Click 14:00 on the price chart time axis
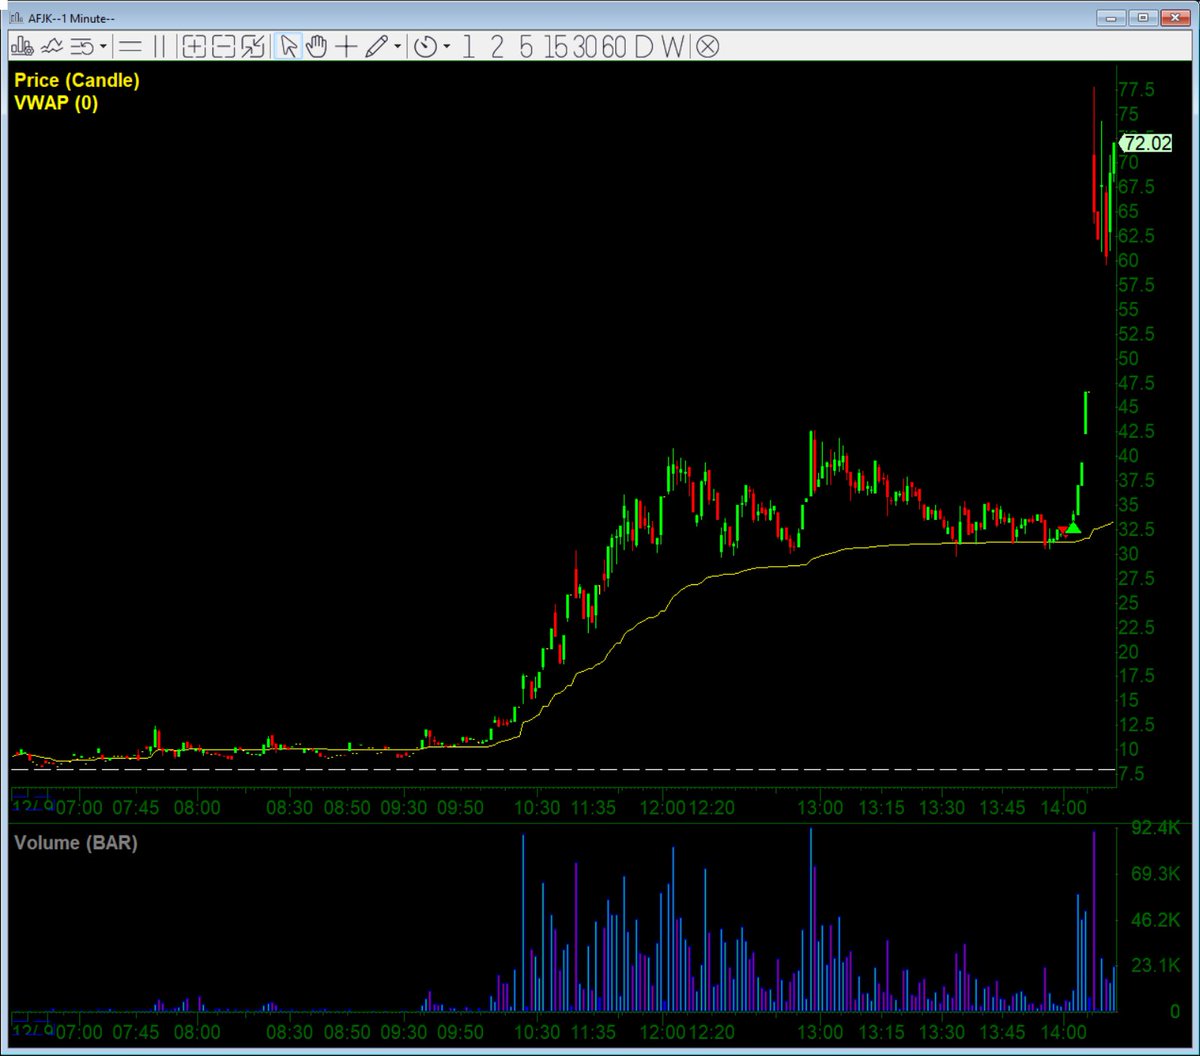The height and width of the screenshot is (1056, 1200). click(x=1064, y=806)
